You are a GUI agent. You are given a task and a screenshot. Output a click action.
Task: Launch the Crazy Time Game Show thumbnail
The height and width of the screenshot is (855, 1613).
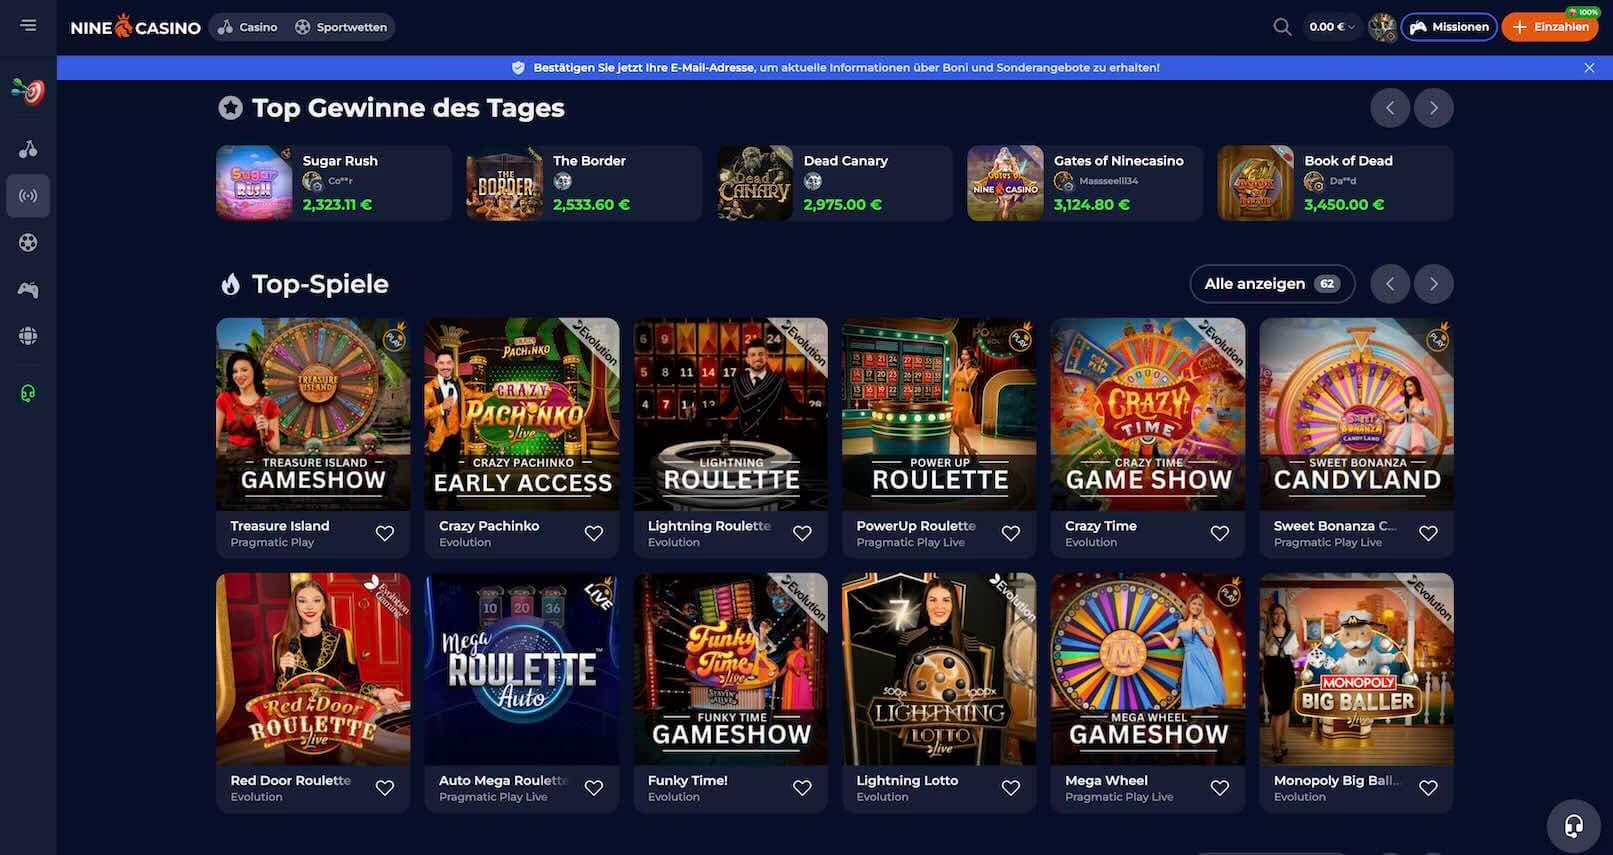1148,414
